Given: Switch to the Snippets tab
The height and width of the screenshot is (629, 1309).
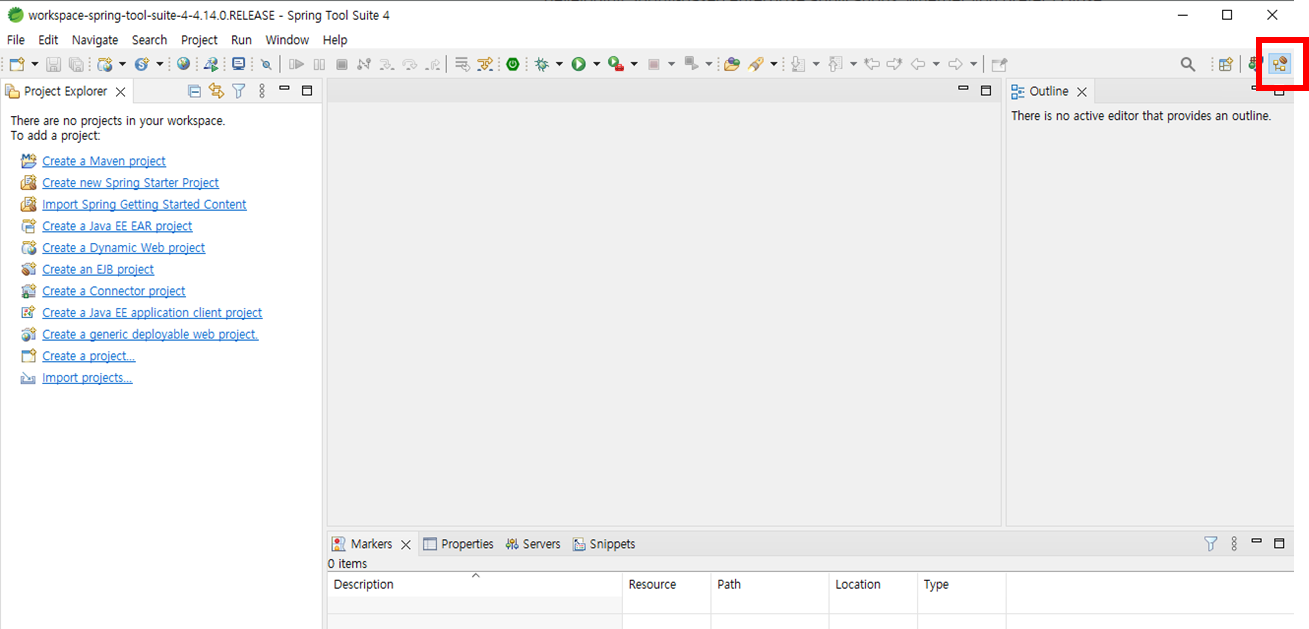Looking at the screenshot, I should coord(604,544).
